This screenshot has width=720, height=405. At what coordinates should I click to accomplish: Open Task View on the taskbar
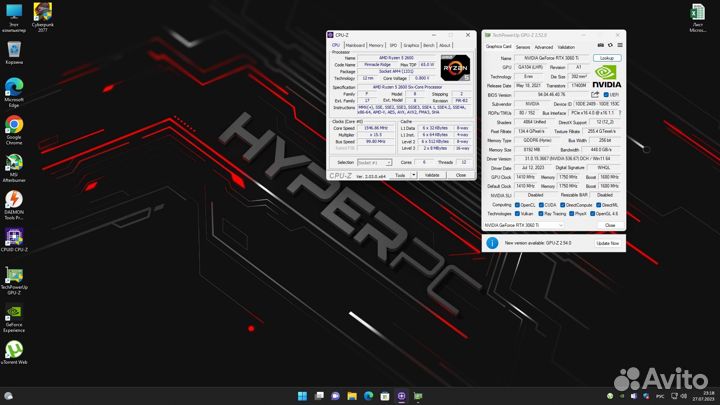tap(319, 396)
